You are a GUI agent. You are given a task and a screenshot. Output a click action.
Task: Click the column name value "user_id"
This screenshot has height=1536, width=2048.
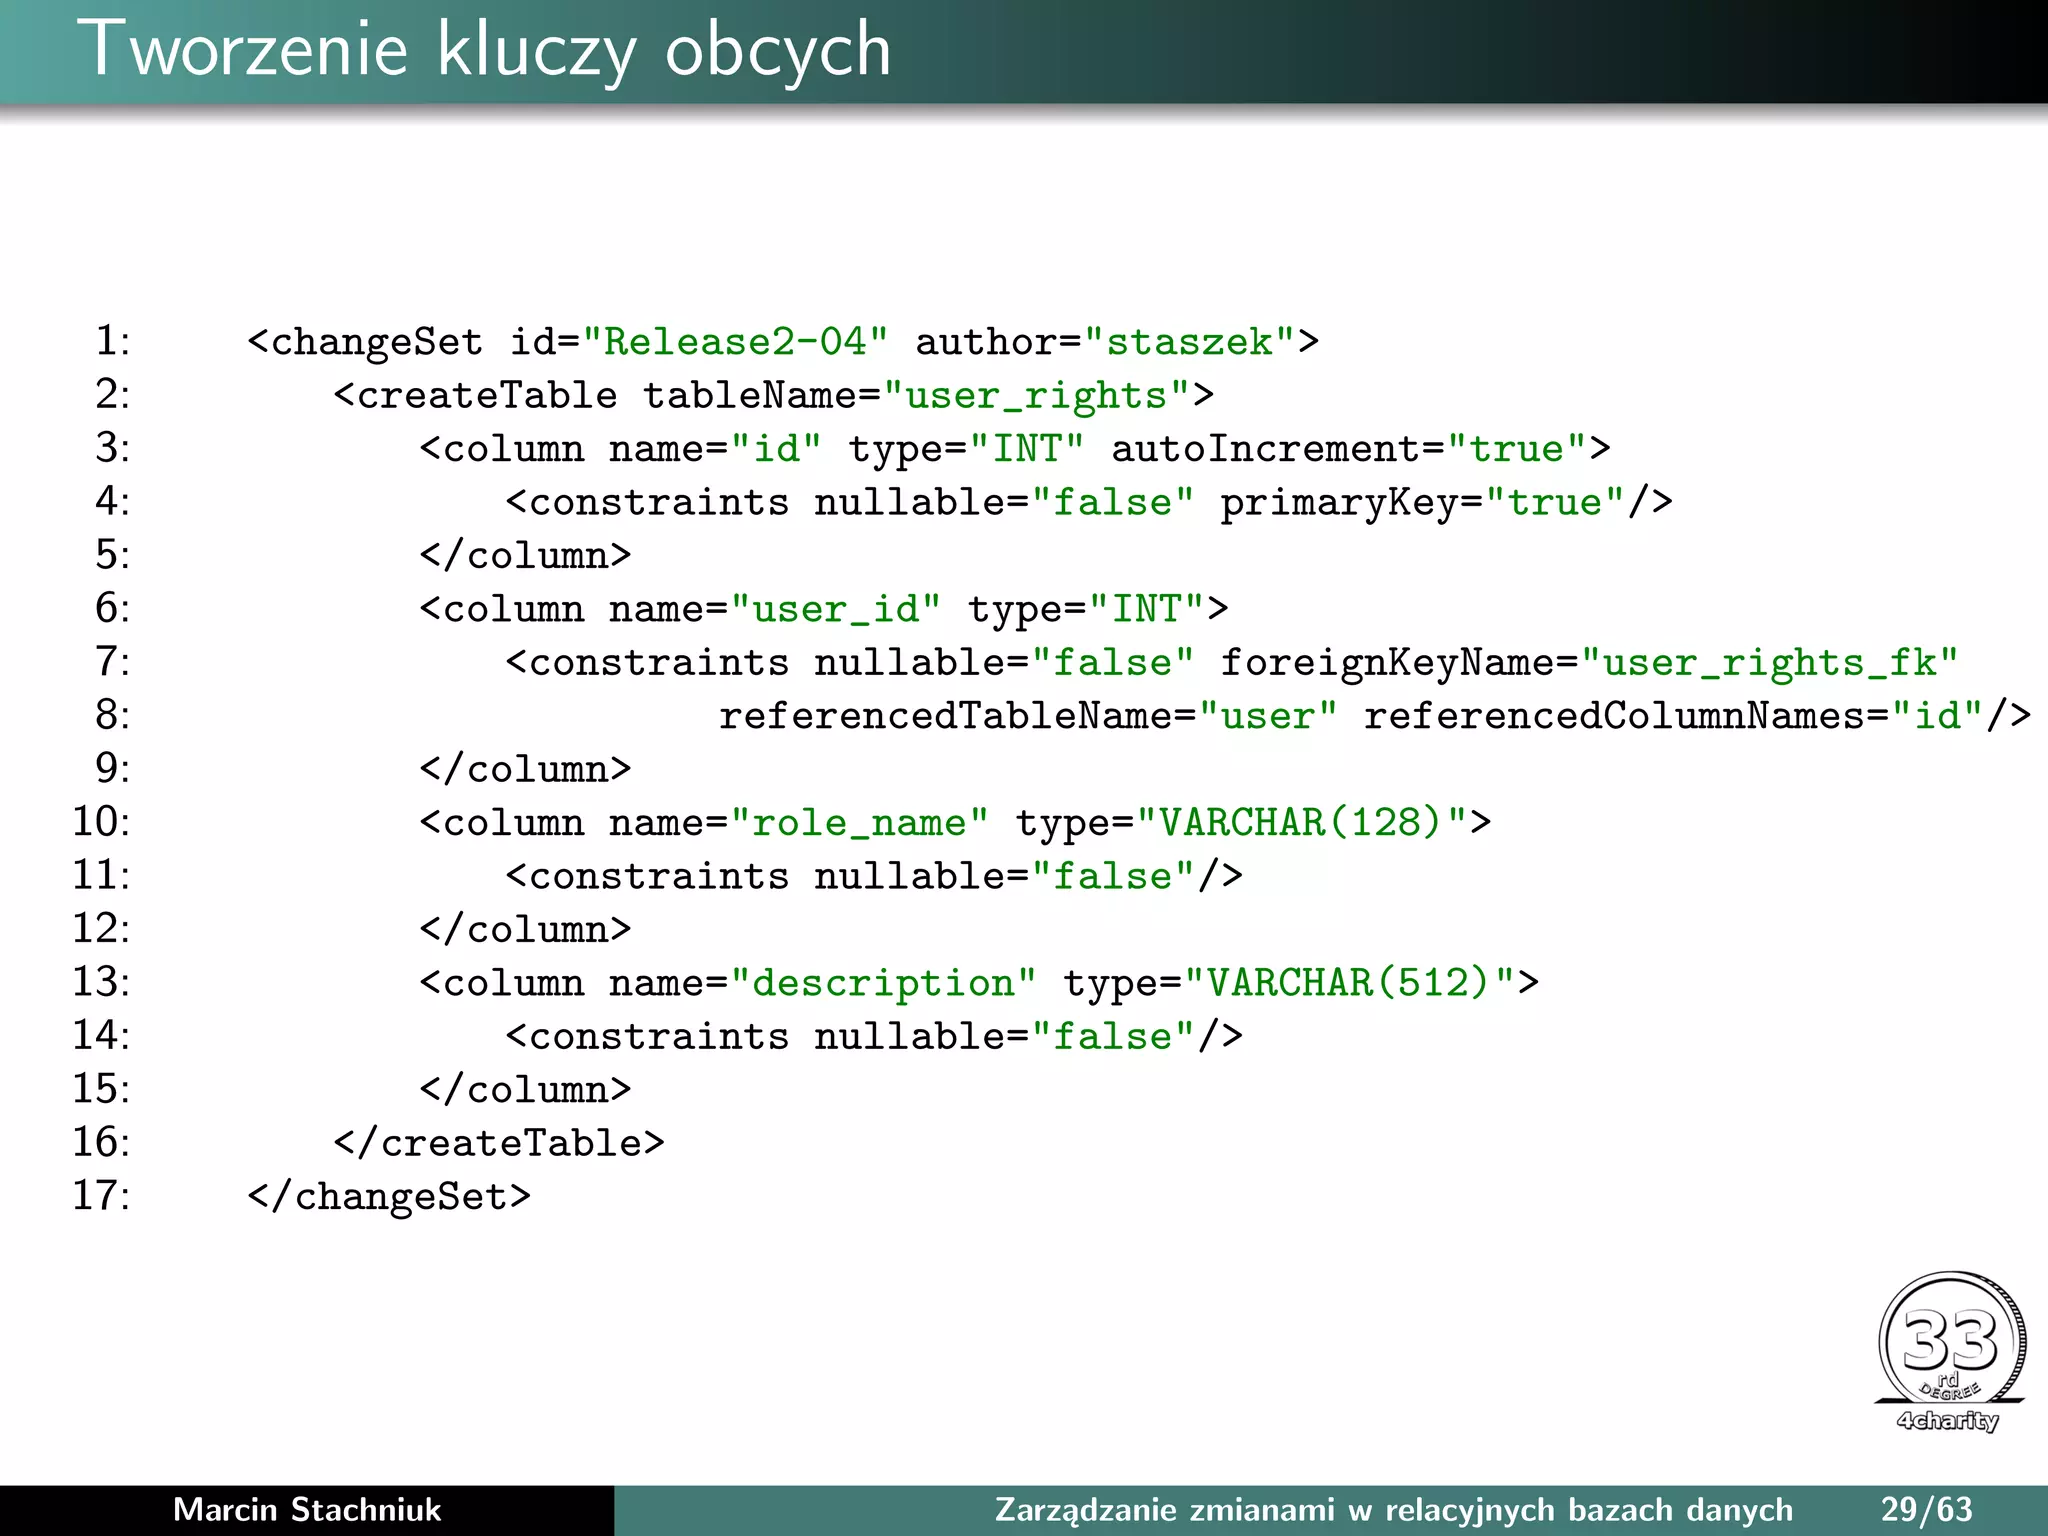(x=836, y=609)
